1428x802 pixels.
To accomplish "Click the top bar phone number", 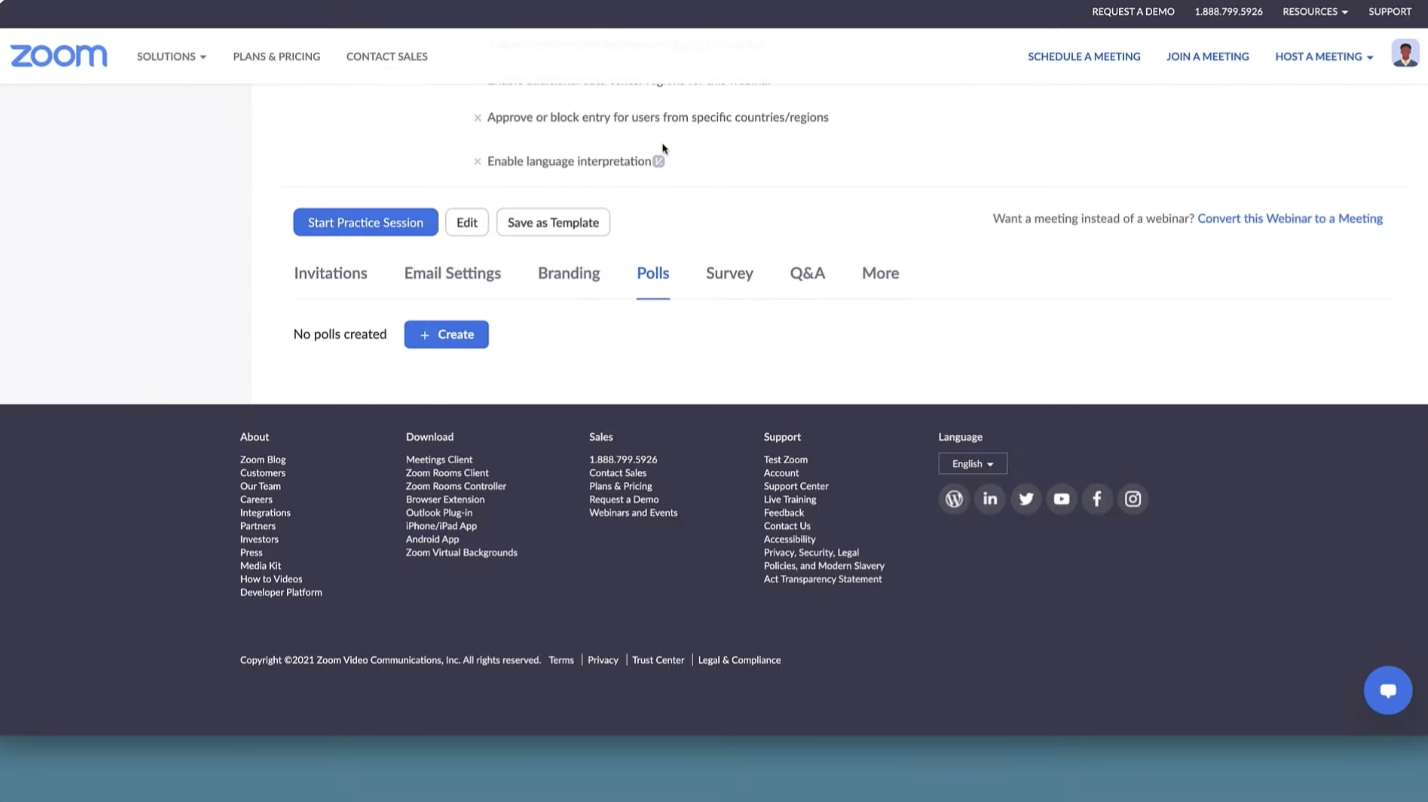I will [1228, 12].
